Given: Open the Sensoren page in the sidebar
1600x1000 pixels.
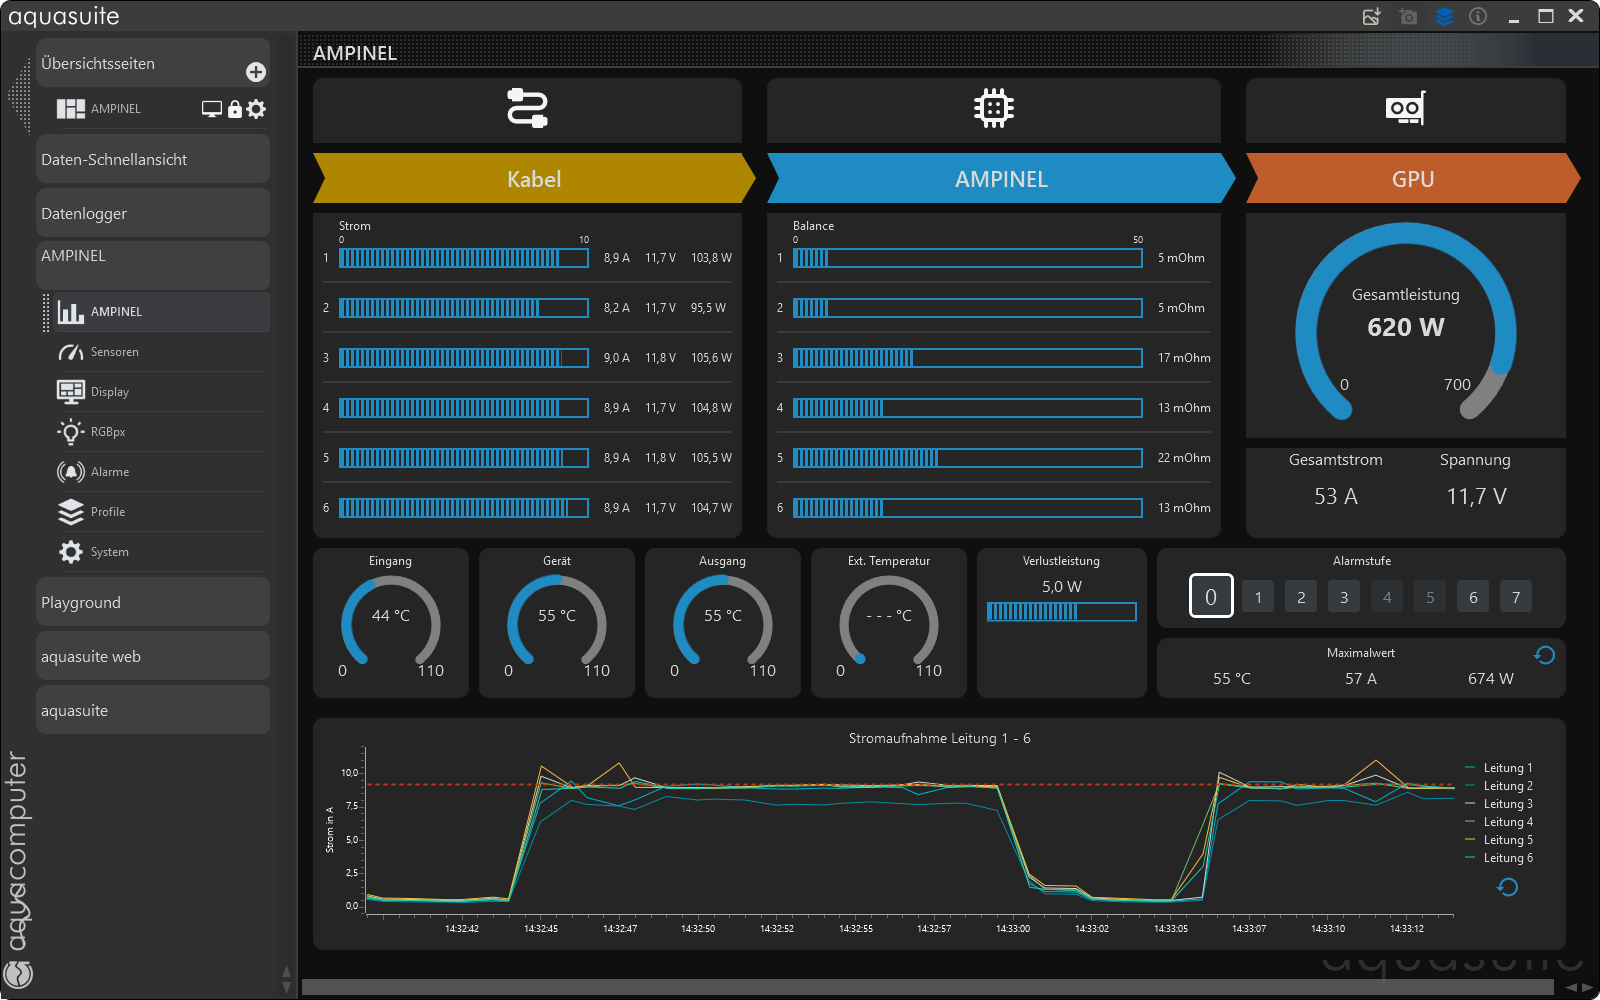Looking at the screenshot, I should [x=115, y=351].
